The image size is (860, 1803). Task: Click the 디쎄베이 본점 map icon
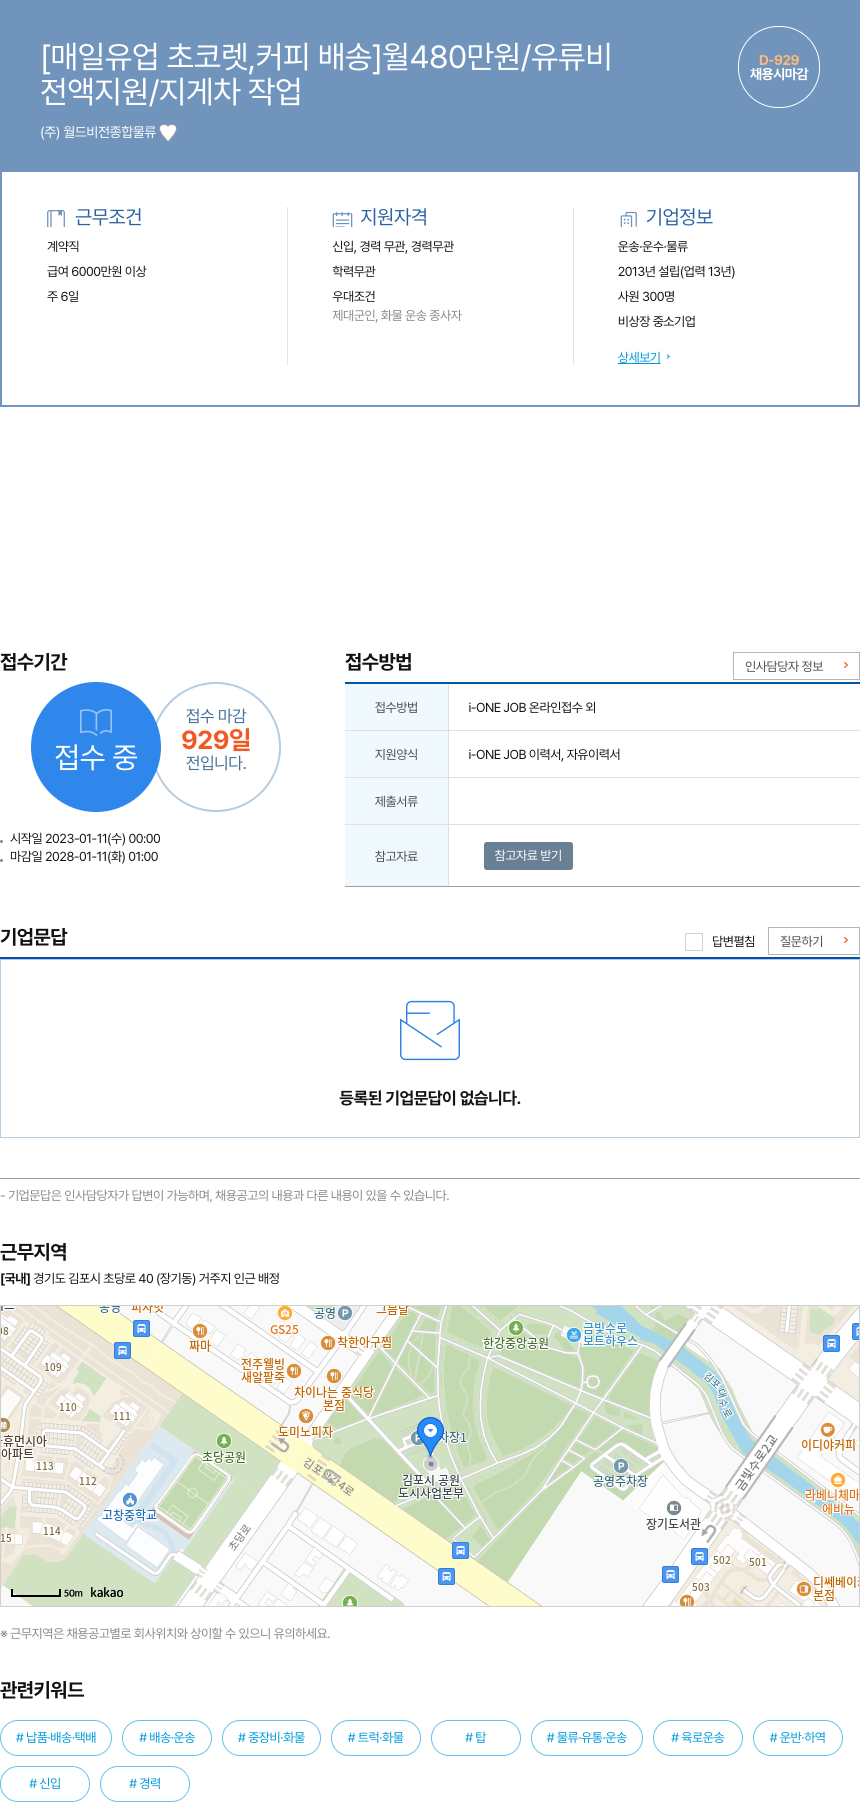(x=803, y=1588)
